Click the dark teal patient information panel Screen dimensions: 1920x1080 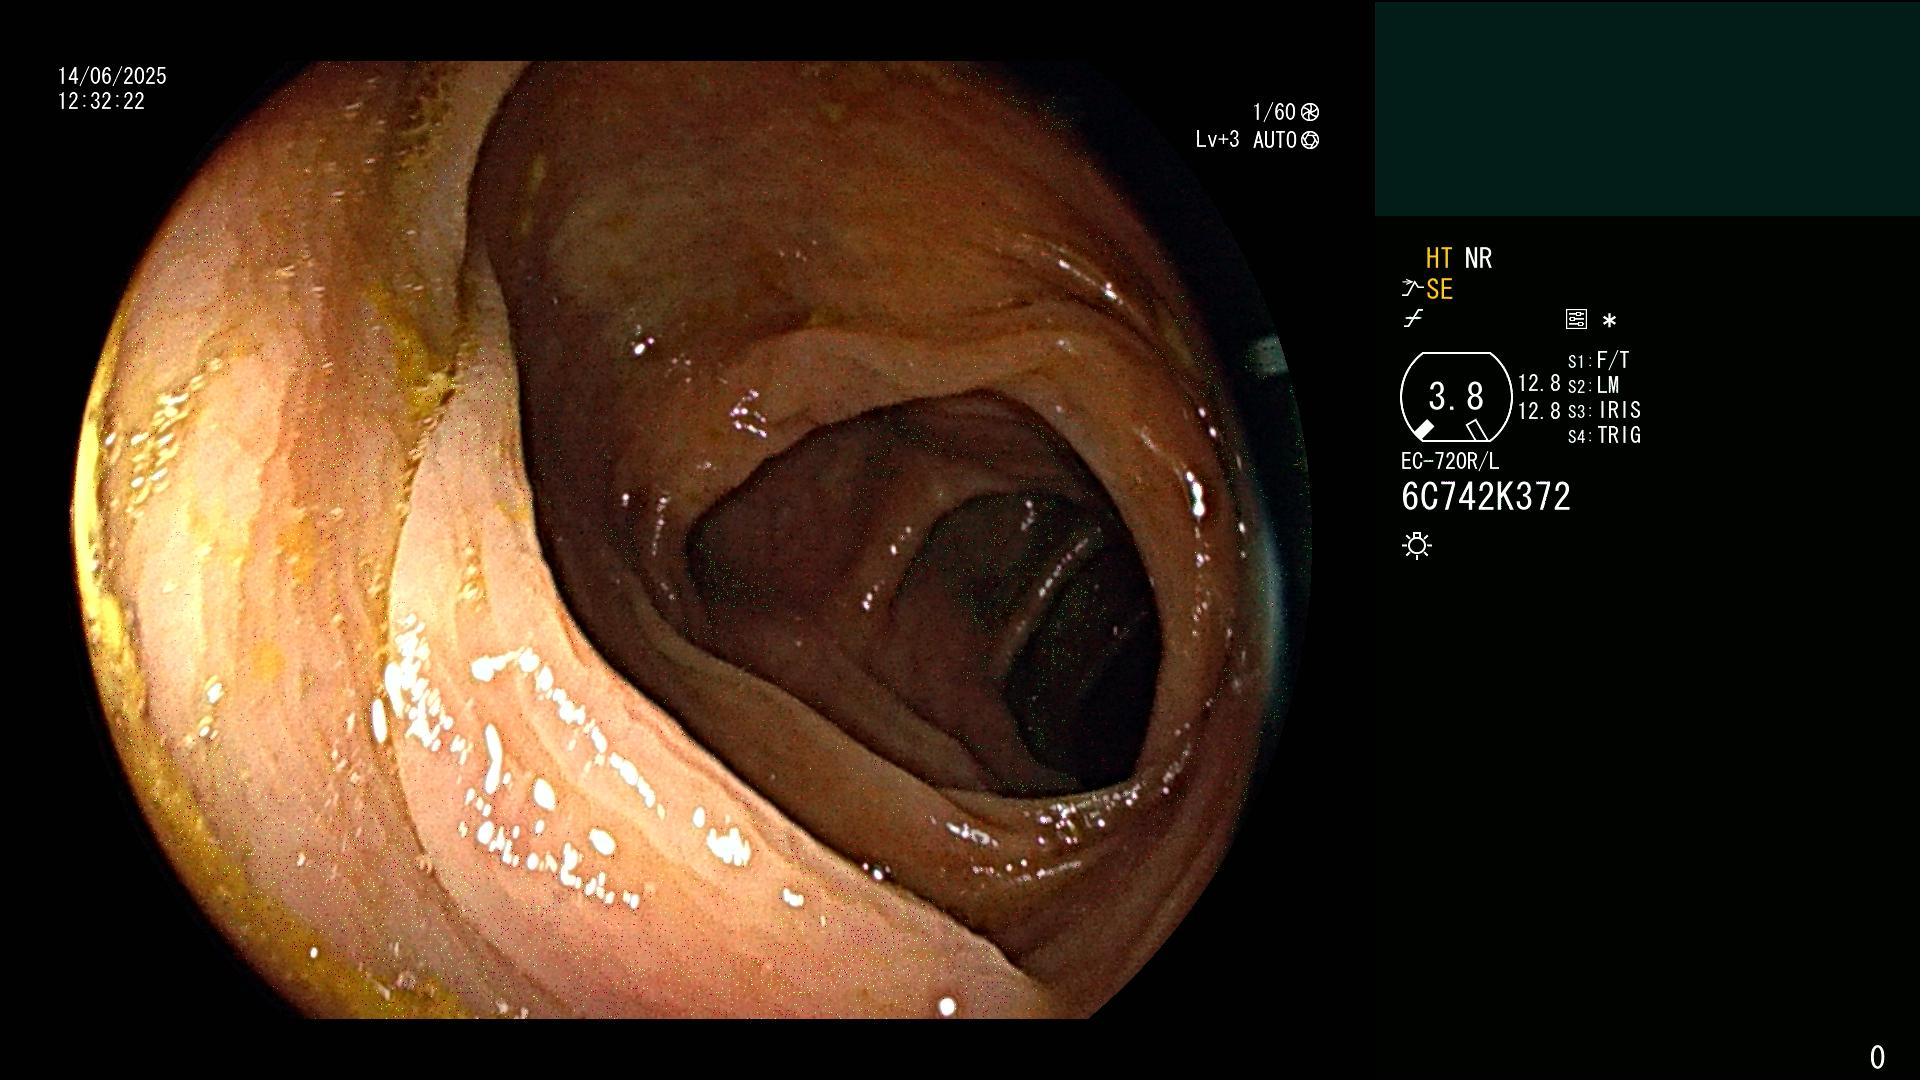click(x=1647, y=109)
